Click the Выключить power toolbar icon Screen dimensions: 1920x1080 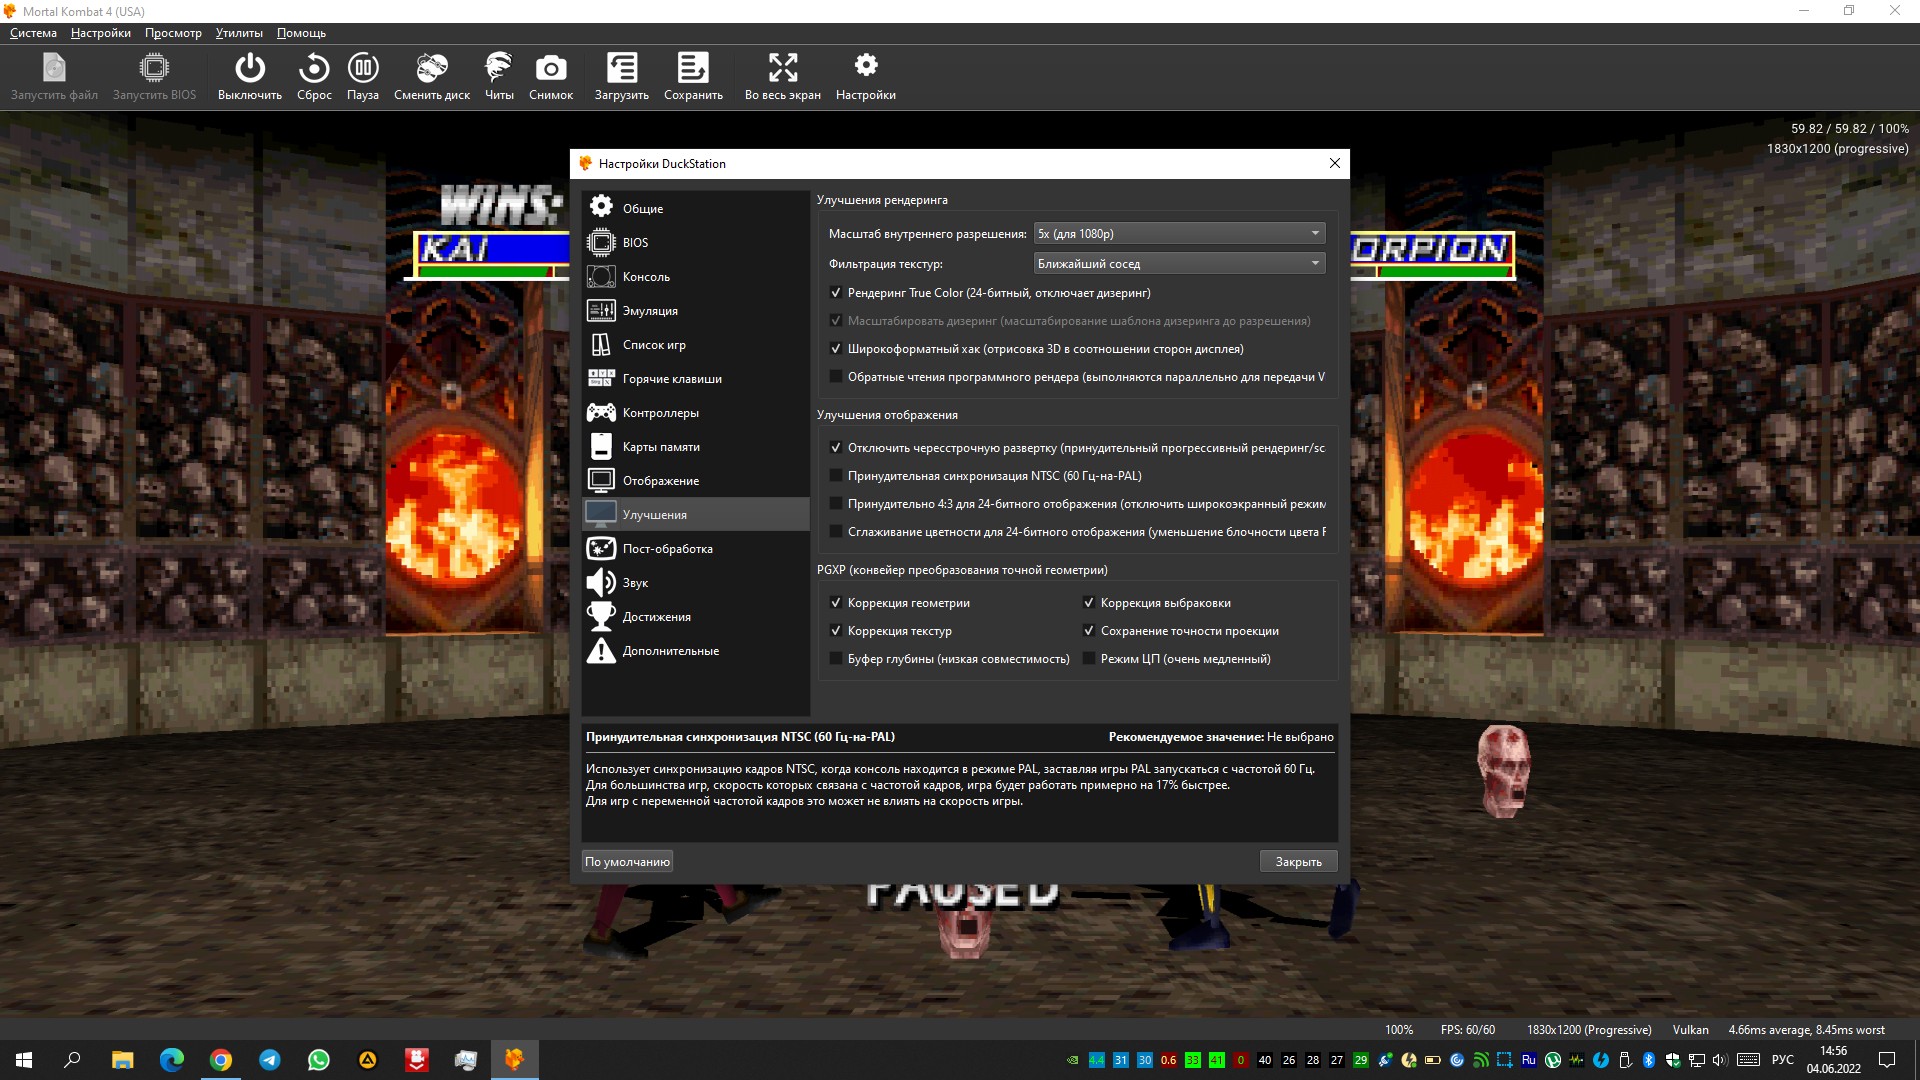249,77
